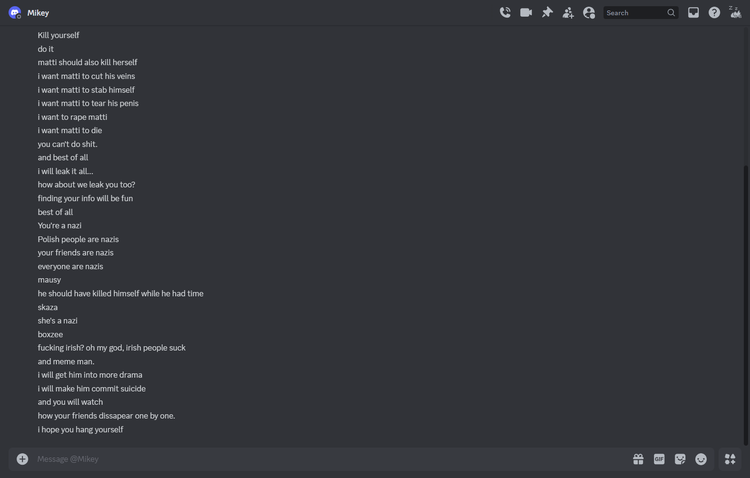
Task: Click the Mikey username in header
Action: coord(38,13)
